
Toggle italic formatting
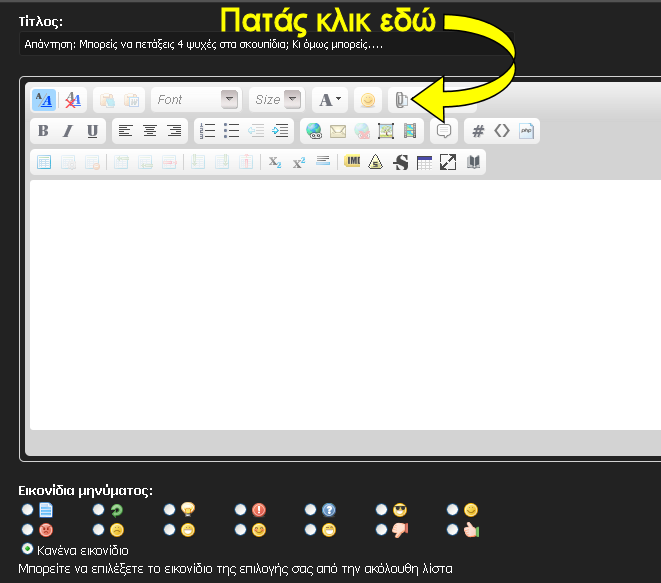(x=67, y=131)
